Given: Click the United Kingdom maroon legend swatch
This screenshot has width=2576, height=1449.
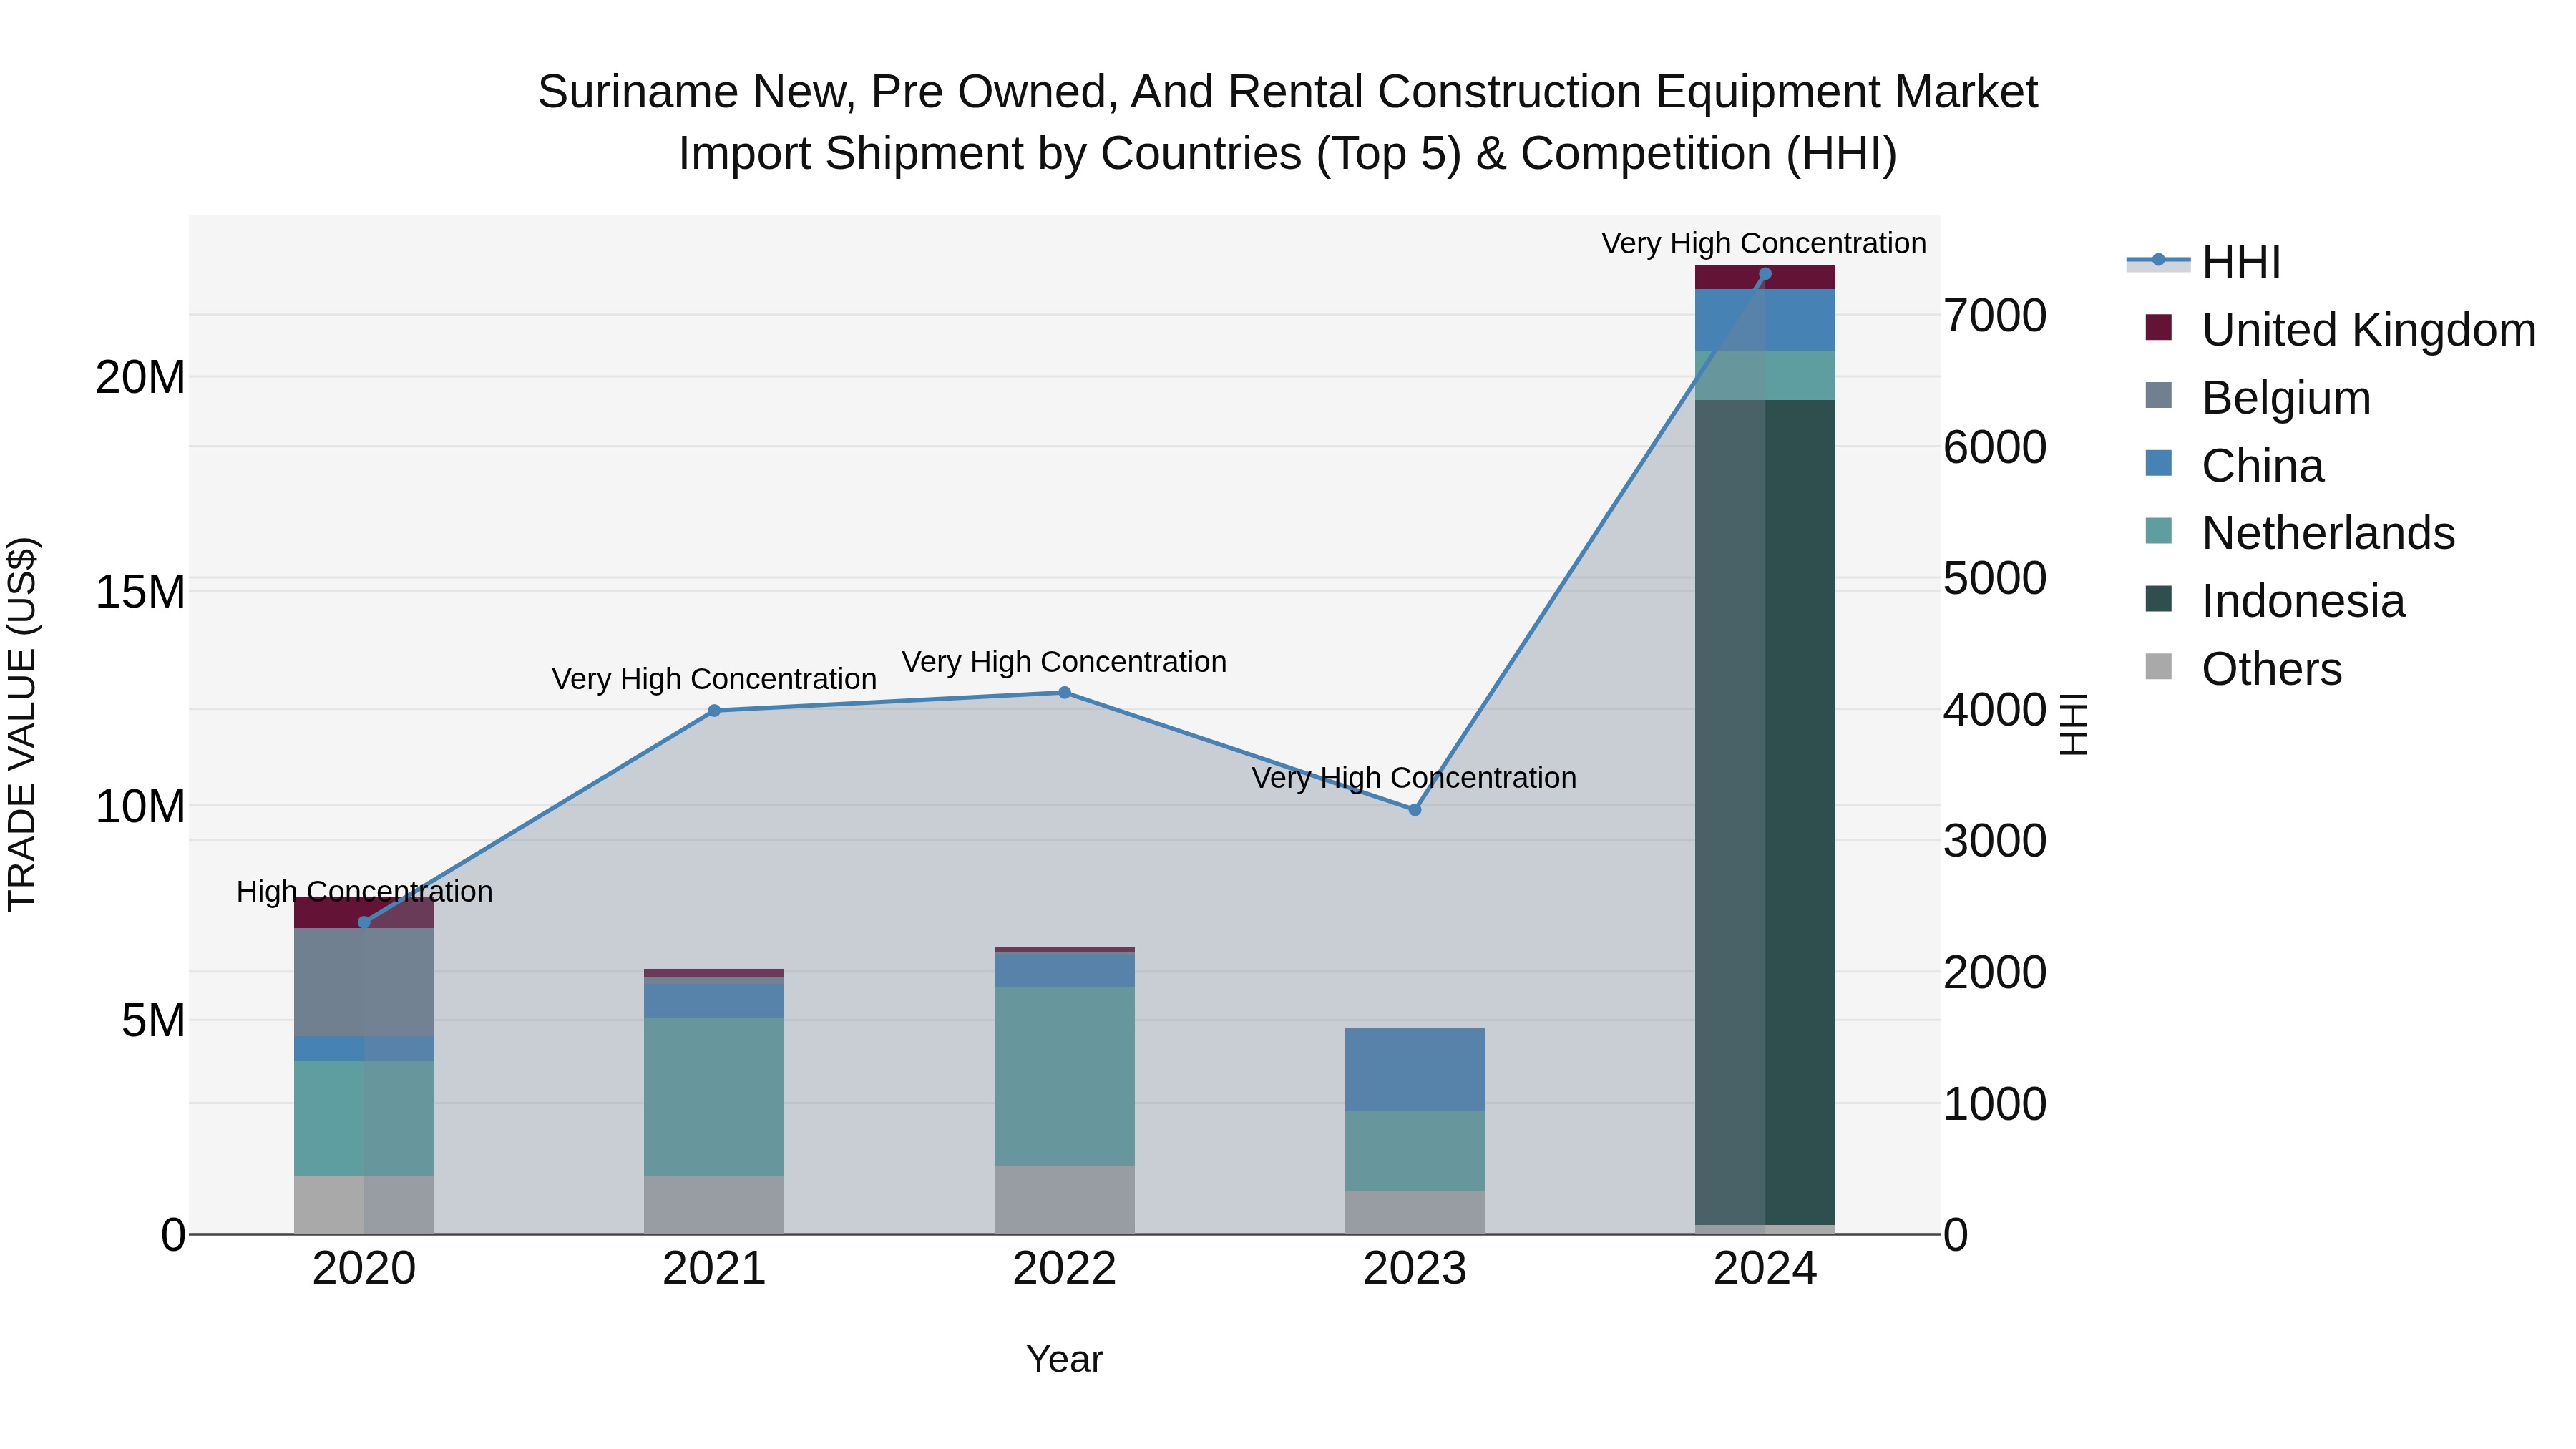Looking at the screenshot, I should click(x=2159, y=327).
